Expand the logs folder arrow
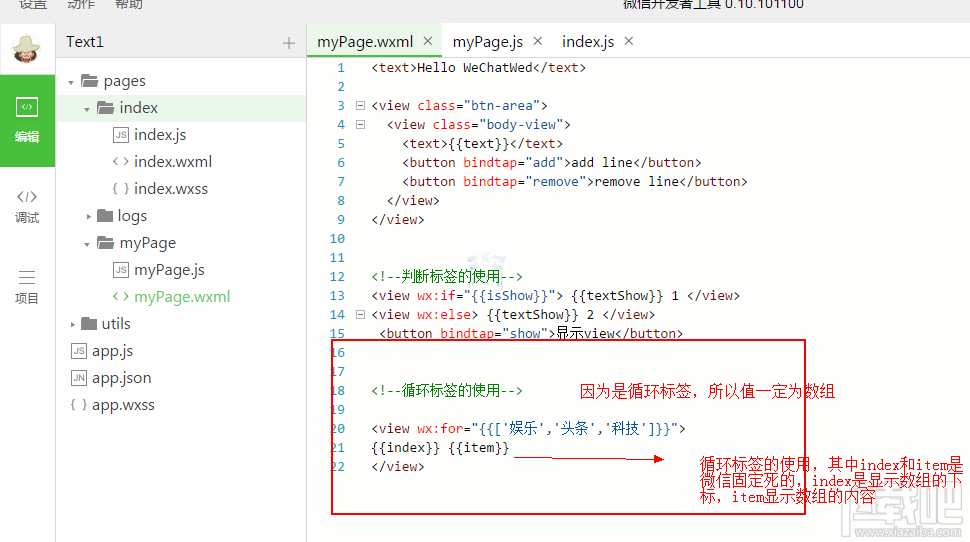Screen dimensions: 970x542 click(88, 217)
